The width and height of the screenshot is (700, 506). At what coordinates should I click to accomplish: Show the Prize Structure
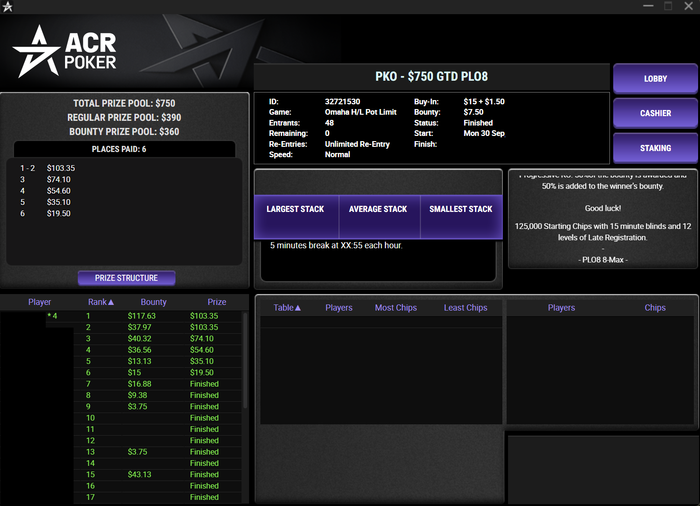point(126,278)
